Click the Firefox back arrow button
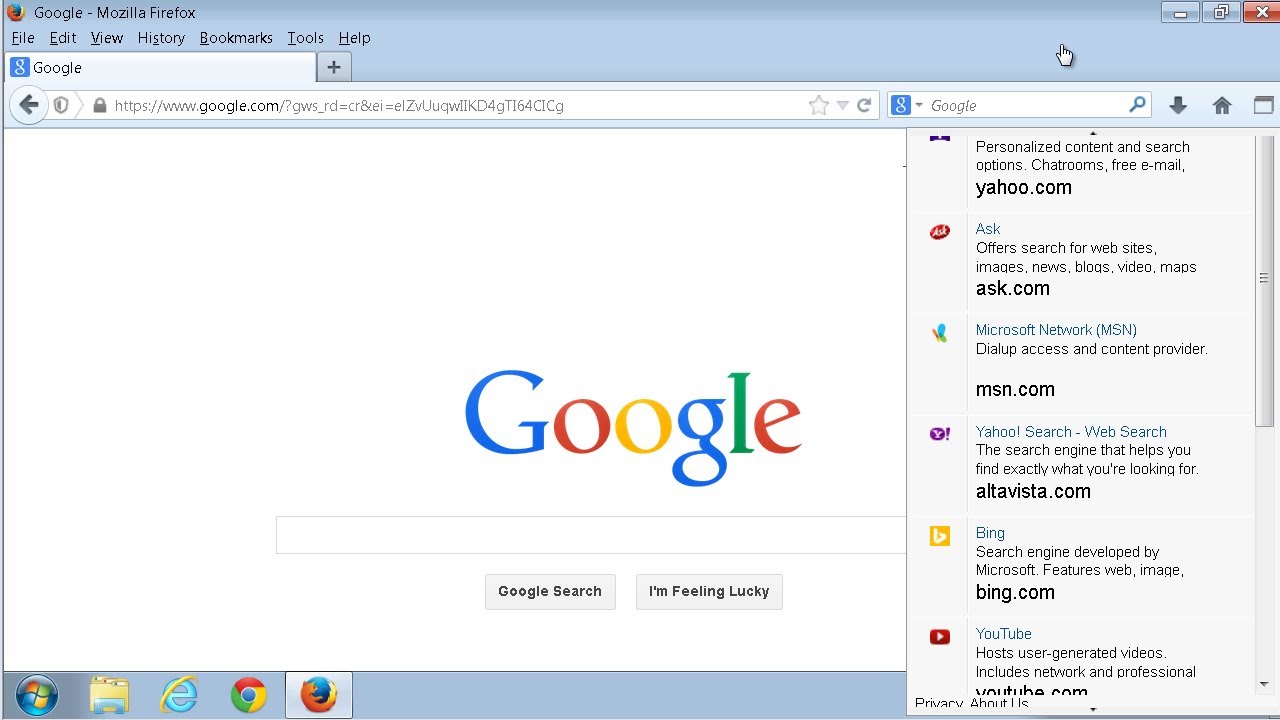This screenshot has width=1280, height=720. (x=29, y=105)
